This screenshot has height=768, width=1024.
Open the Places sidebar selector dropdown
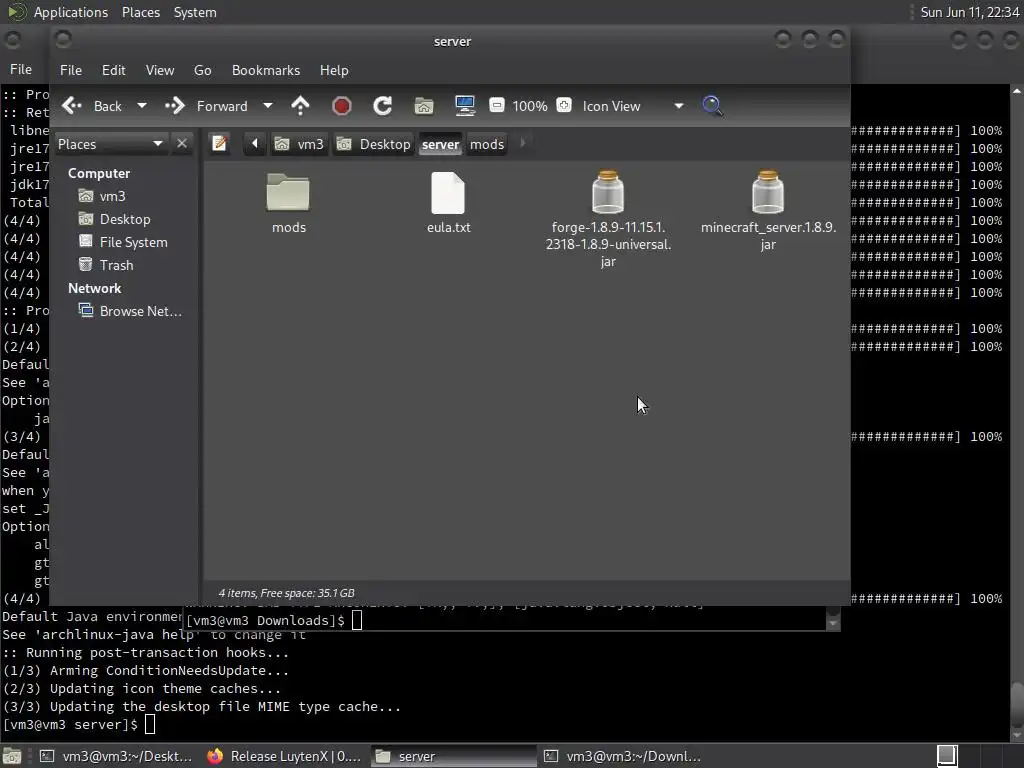[110, 144]
